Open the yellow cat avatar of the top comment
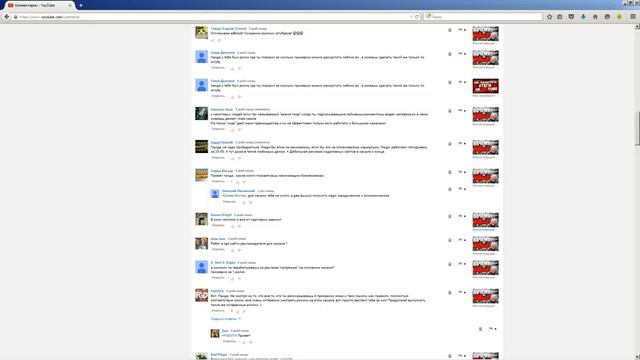The height and width of the screenshot is (360, 640). [x=201, y=33]
